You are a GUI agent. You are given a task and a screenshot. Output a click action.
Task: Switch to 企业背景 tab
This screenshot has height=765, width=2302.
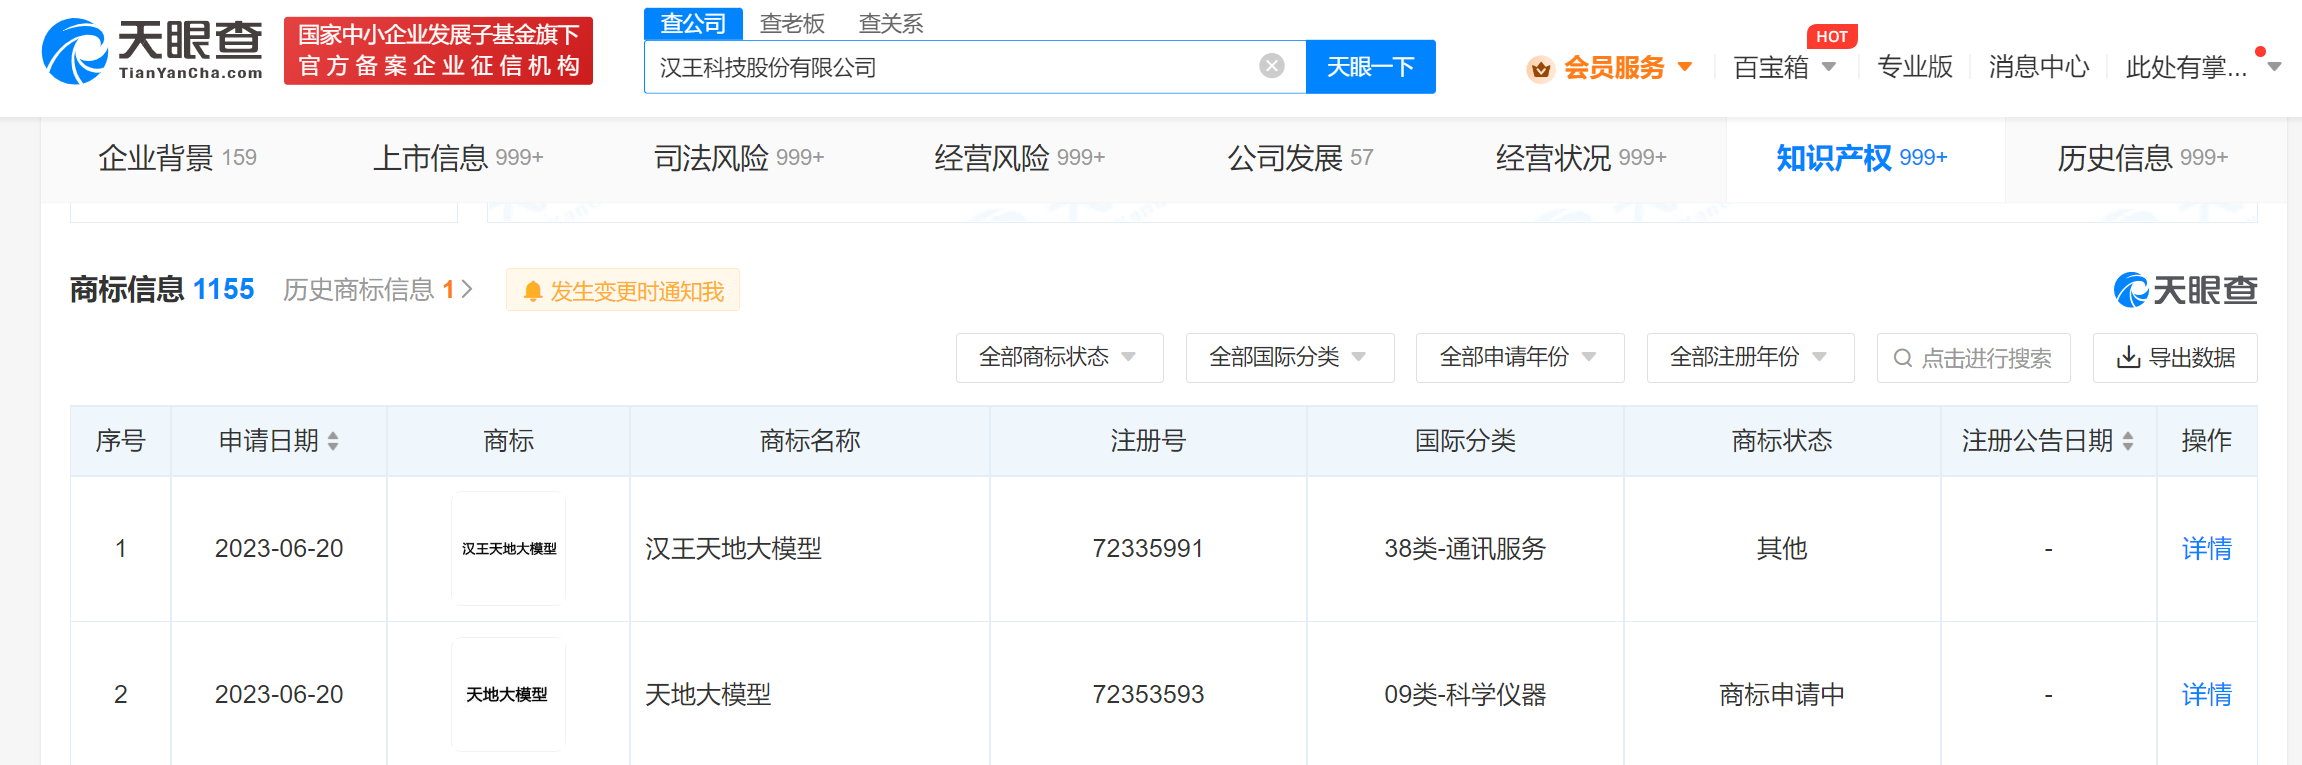[177, 157]
